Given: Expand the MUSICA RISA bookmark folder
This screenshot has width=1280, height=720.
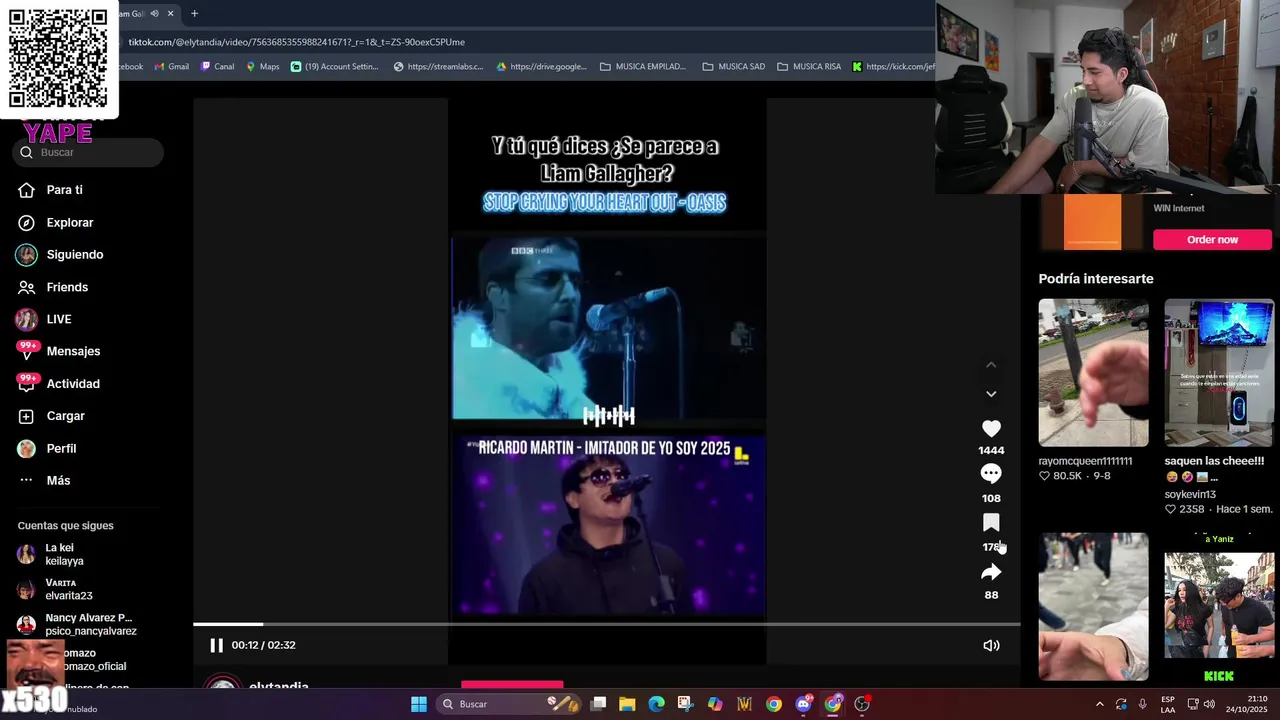Looking at the screenshot, I should (809, 67).
